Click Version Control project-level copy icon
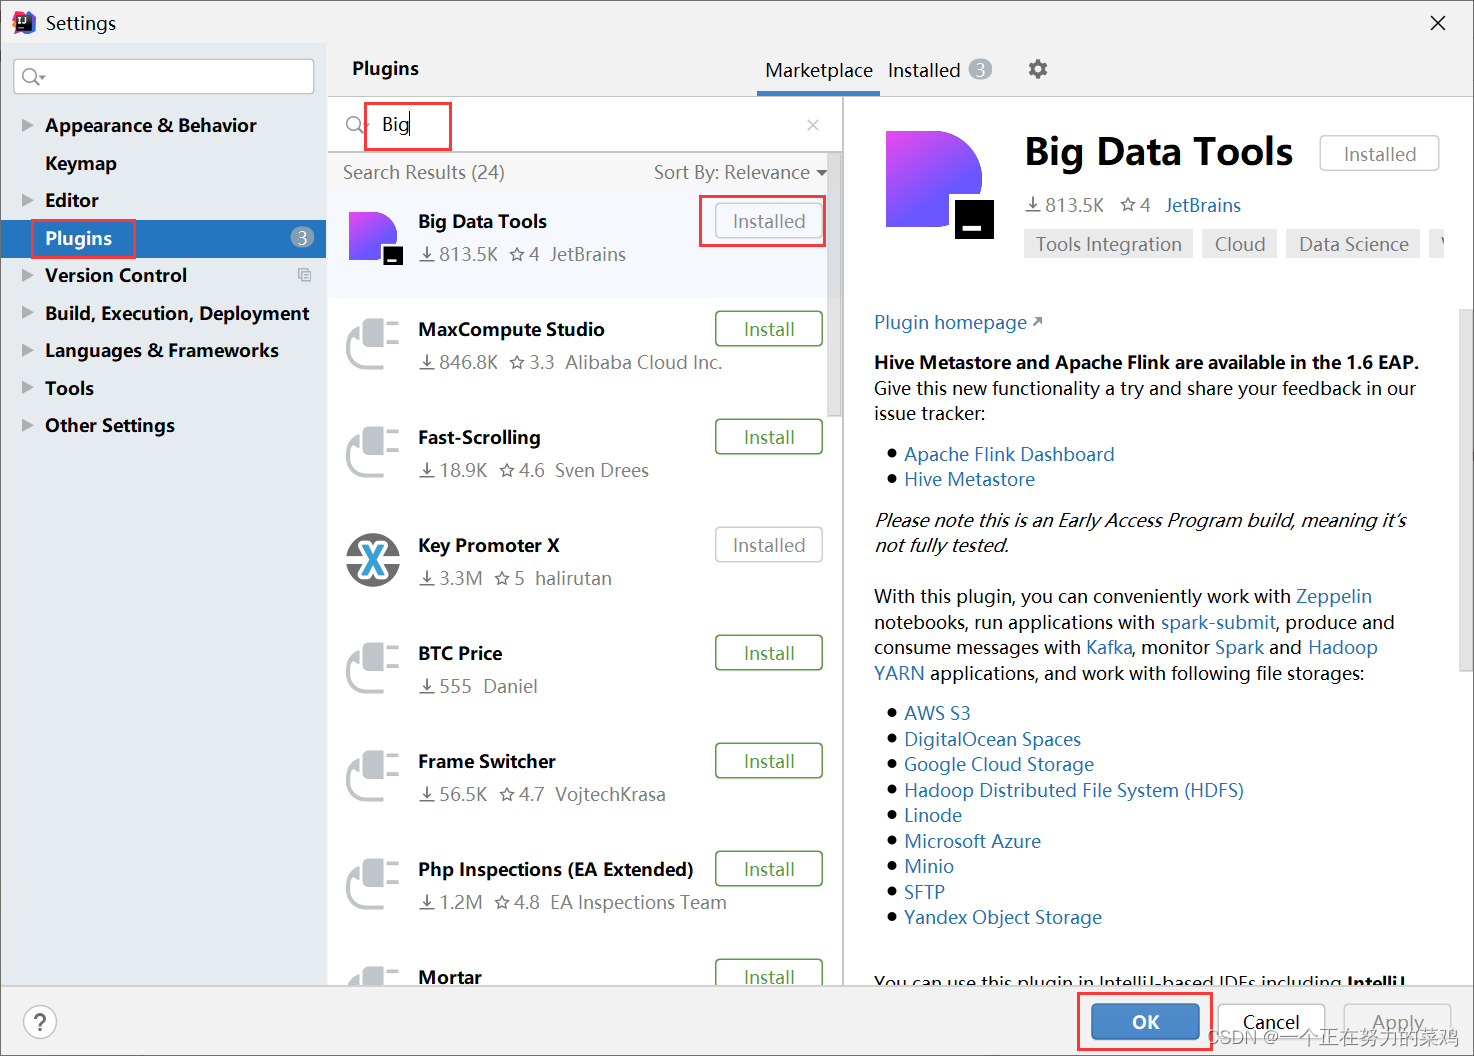This screenshot has height=1056, width=1474. (305, 275)
